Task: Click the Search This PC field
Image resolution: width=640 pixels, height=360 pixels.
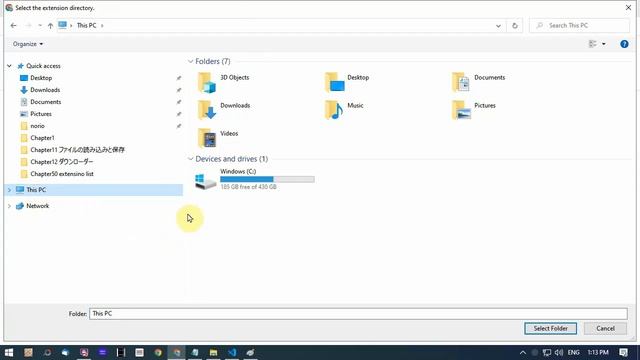Action: point(580,25)
